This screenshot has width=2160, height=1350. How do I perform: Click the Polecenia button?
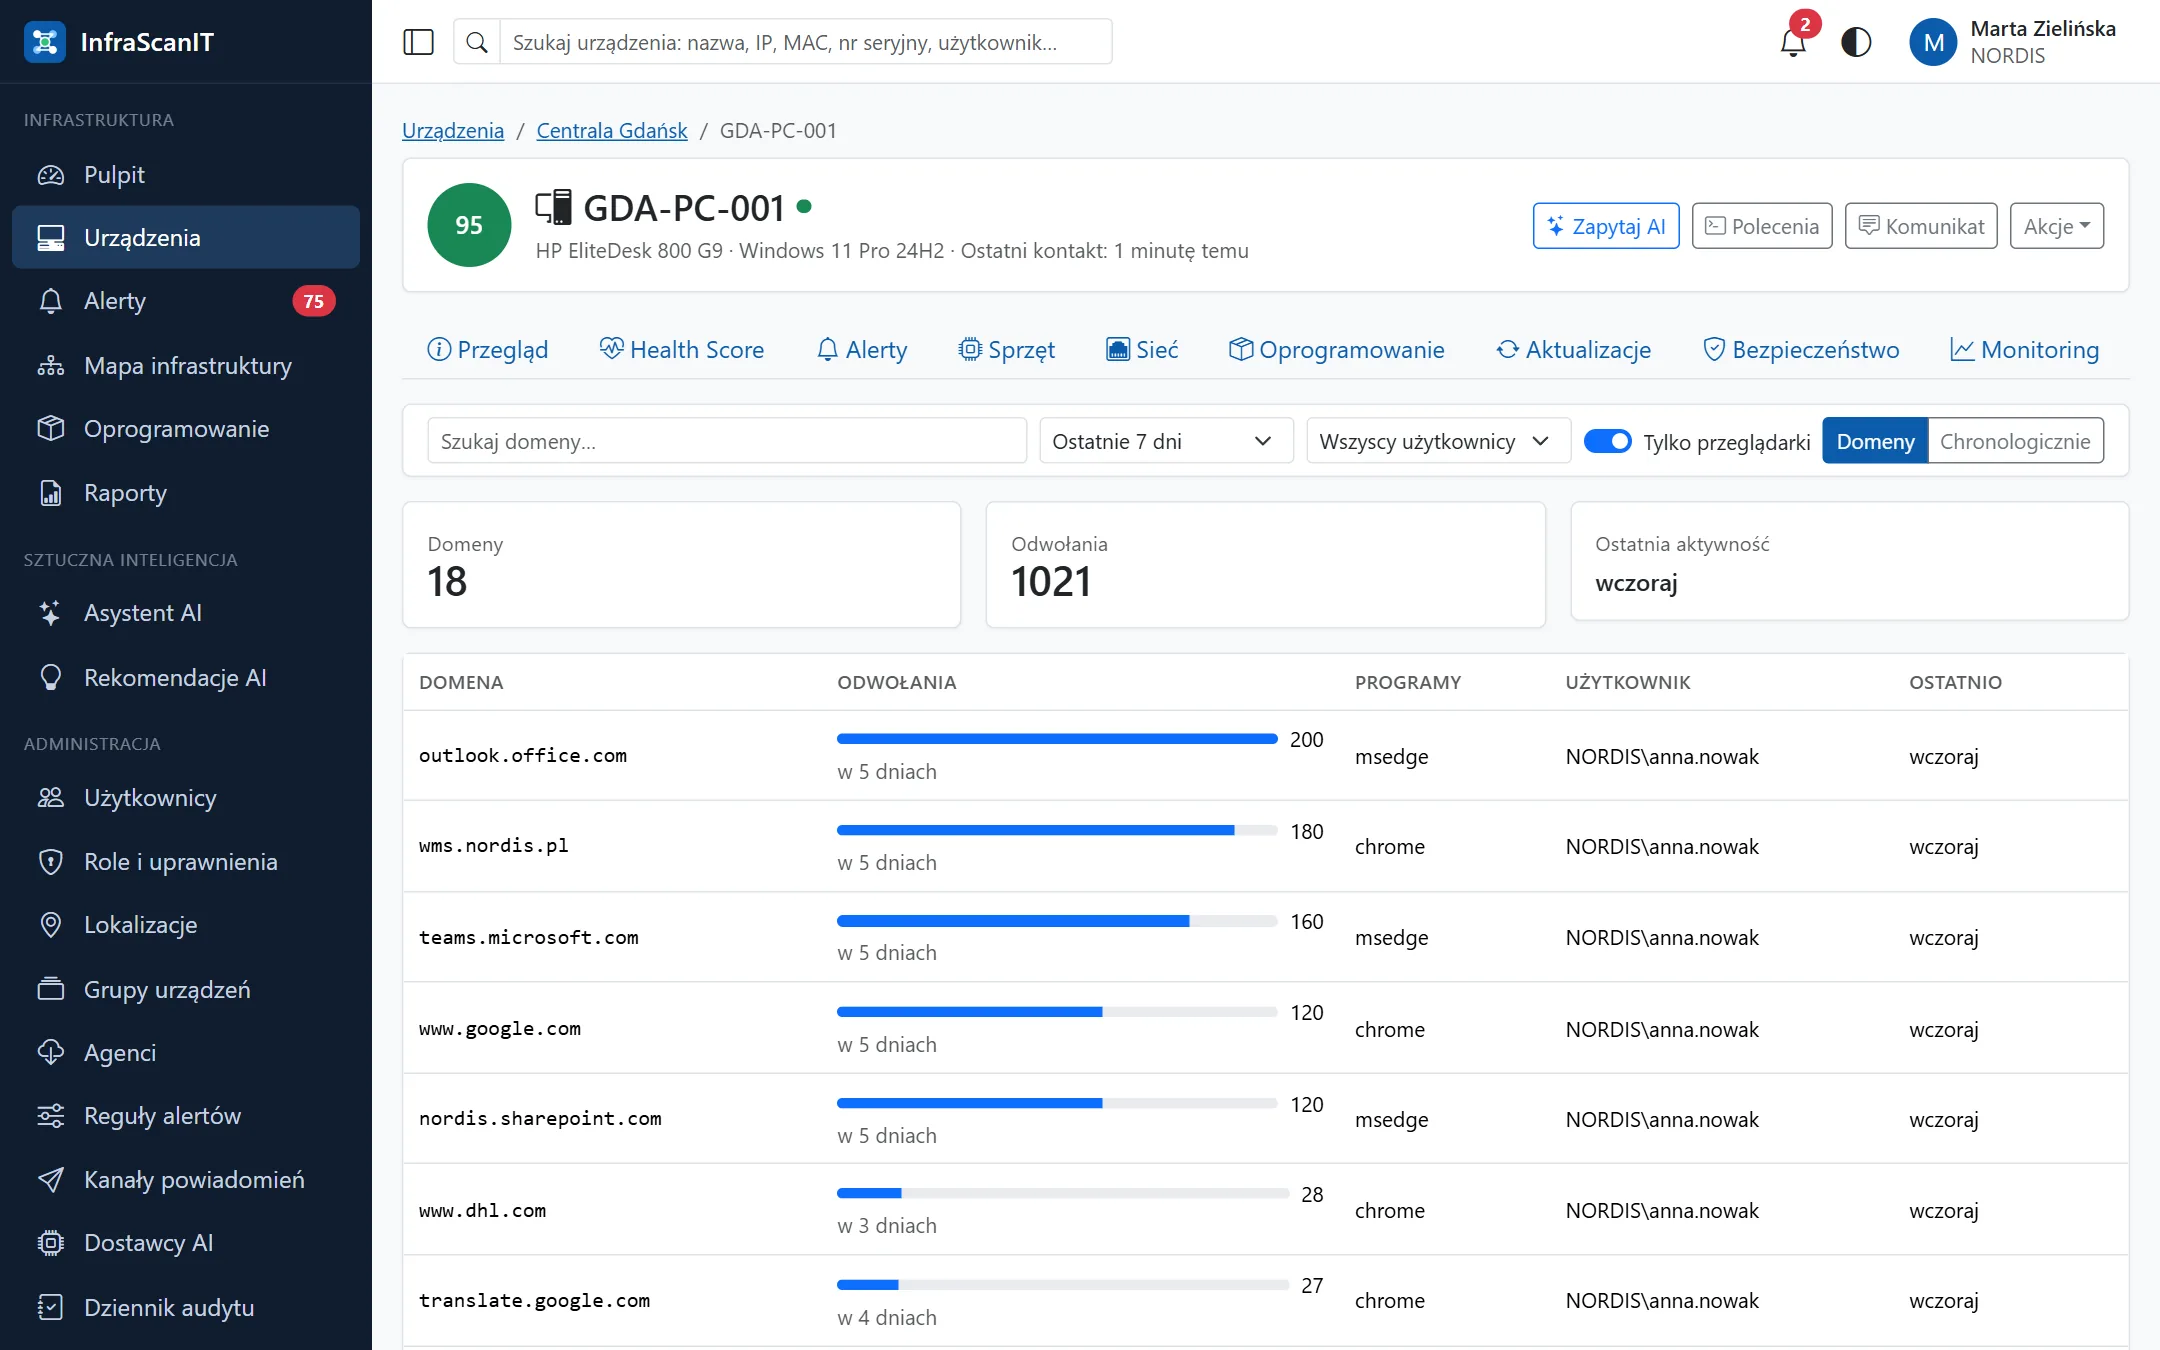pos(1762,226)
